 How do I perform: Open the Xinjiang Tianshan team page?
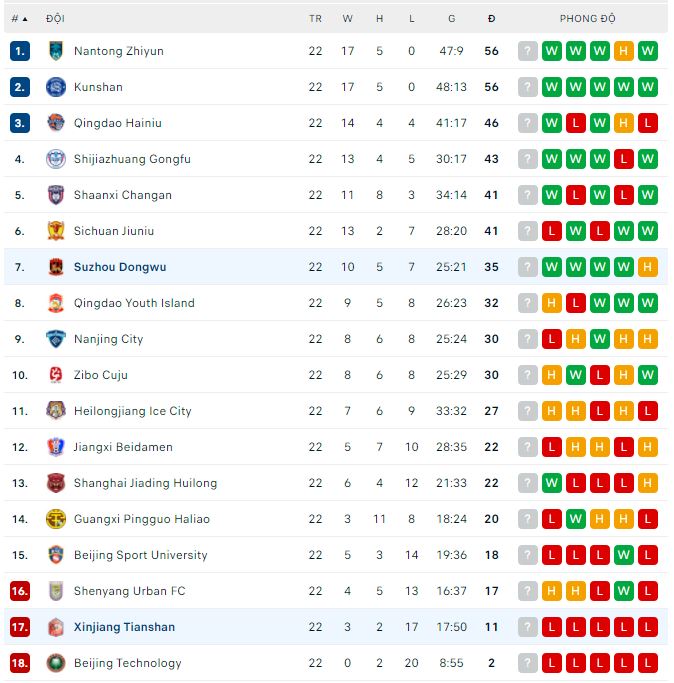[124, 627]
